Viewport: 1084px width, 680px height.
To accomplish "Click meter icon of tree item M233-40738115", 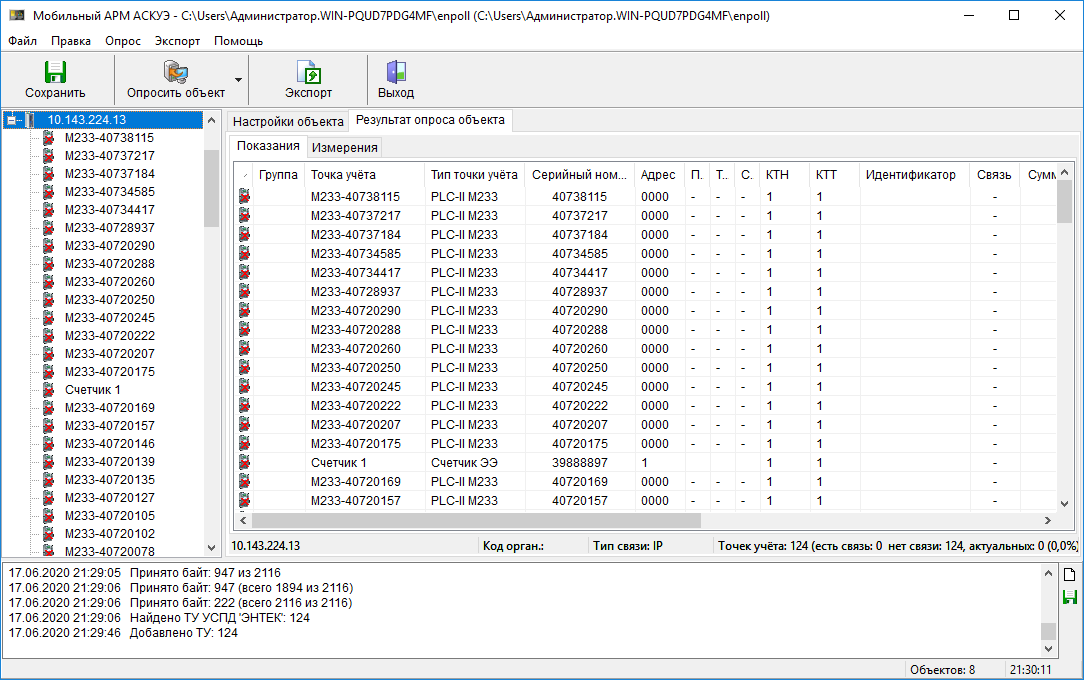I will [x=48, y=138].
